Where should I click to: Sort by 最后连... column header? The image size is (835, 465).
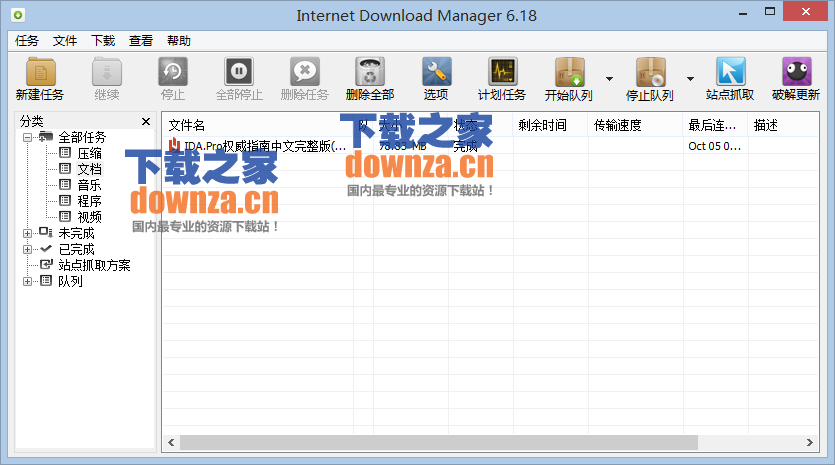tap(715, 125)
